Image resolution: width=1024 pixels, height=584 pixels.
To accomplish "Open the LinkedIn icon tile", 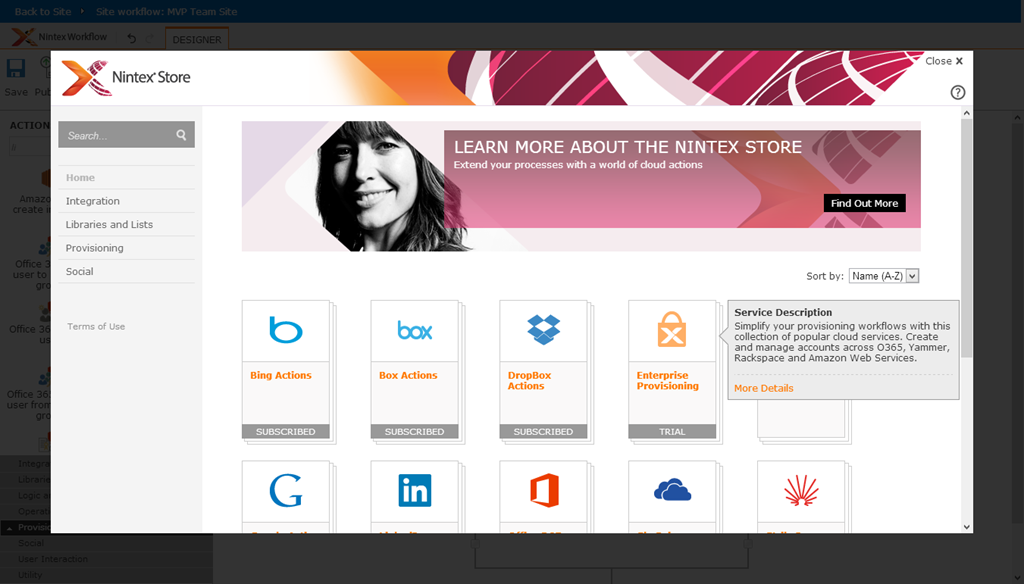I will coord(415,491).
